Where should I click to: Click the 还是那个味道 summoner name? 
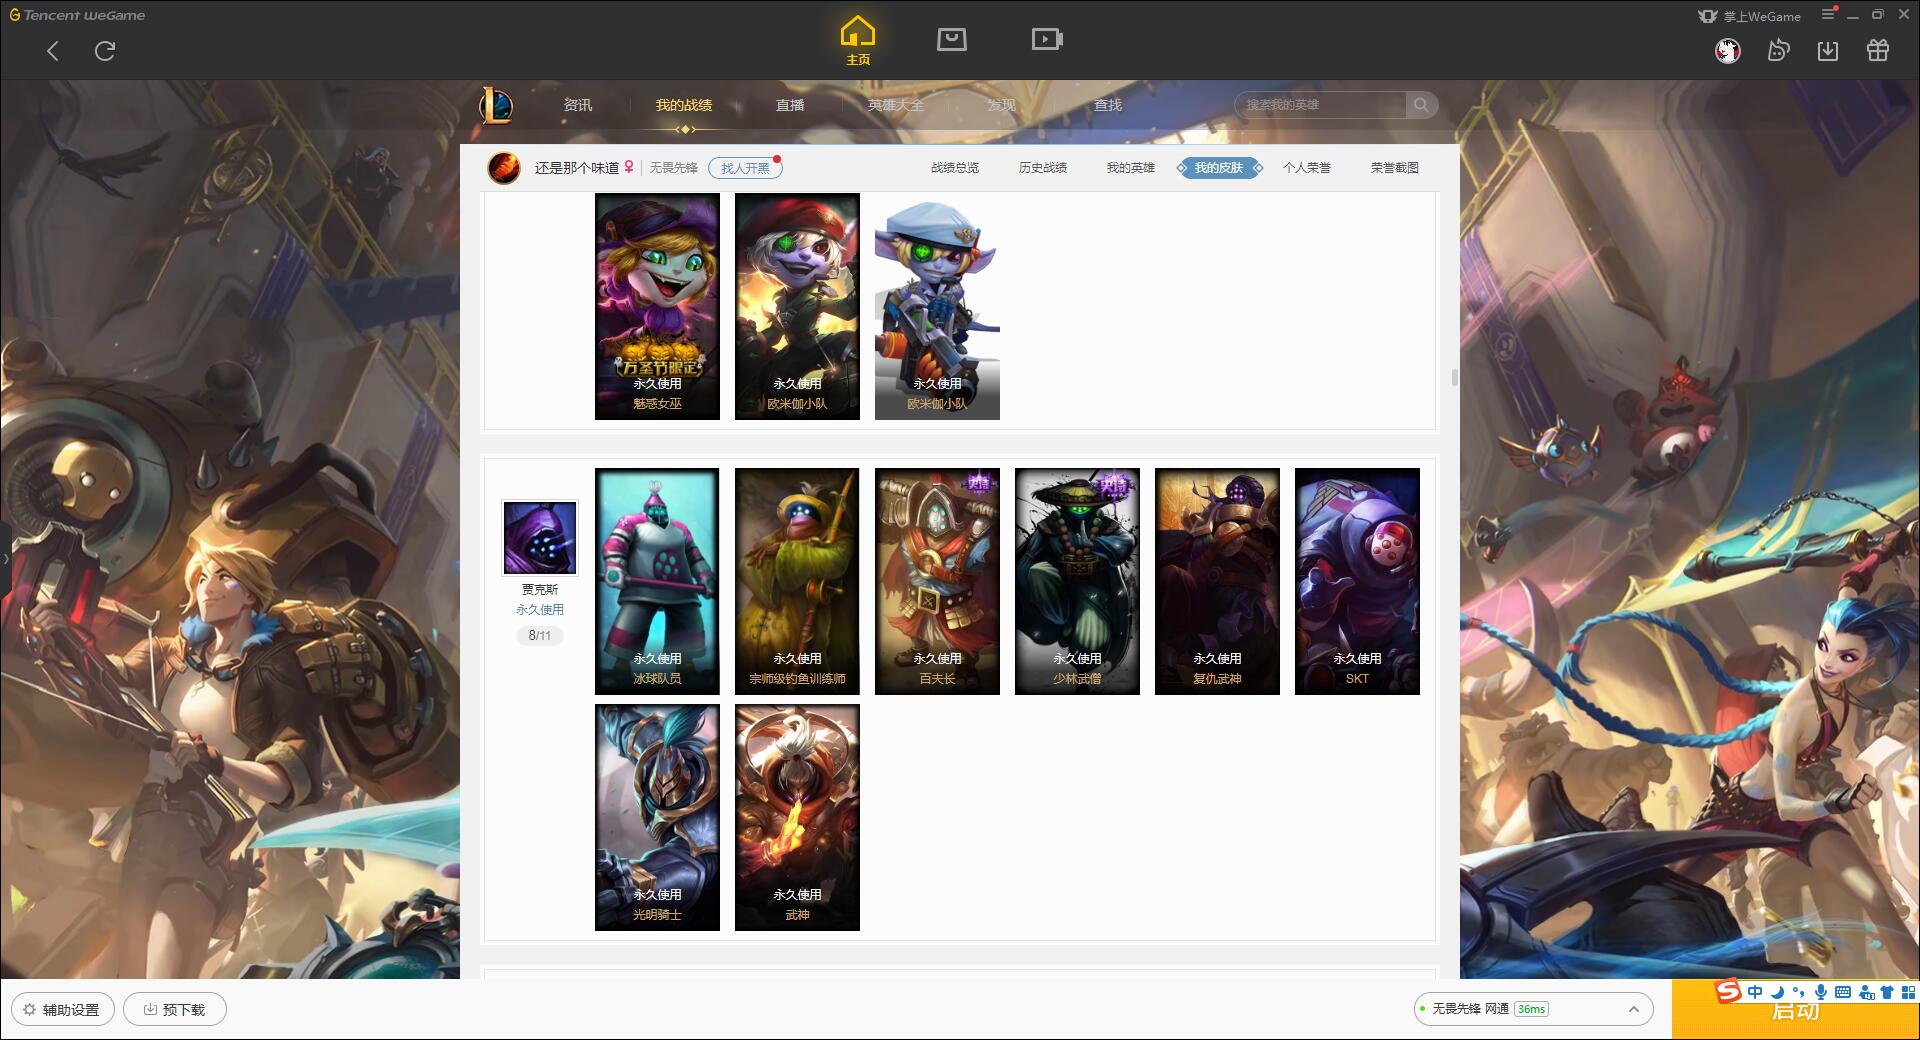(577, 168)
